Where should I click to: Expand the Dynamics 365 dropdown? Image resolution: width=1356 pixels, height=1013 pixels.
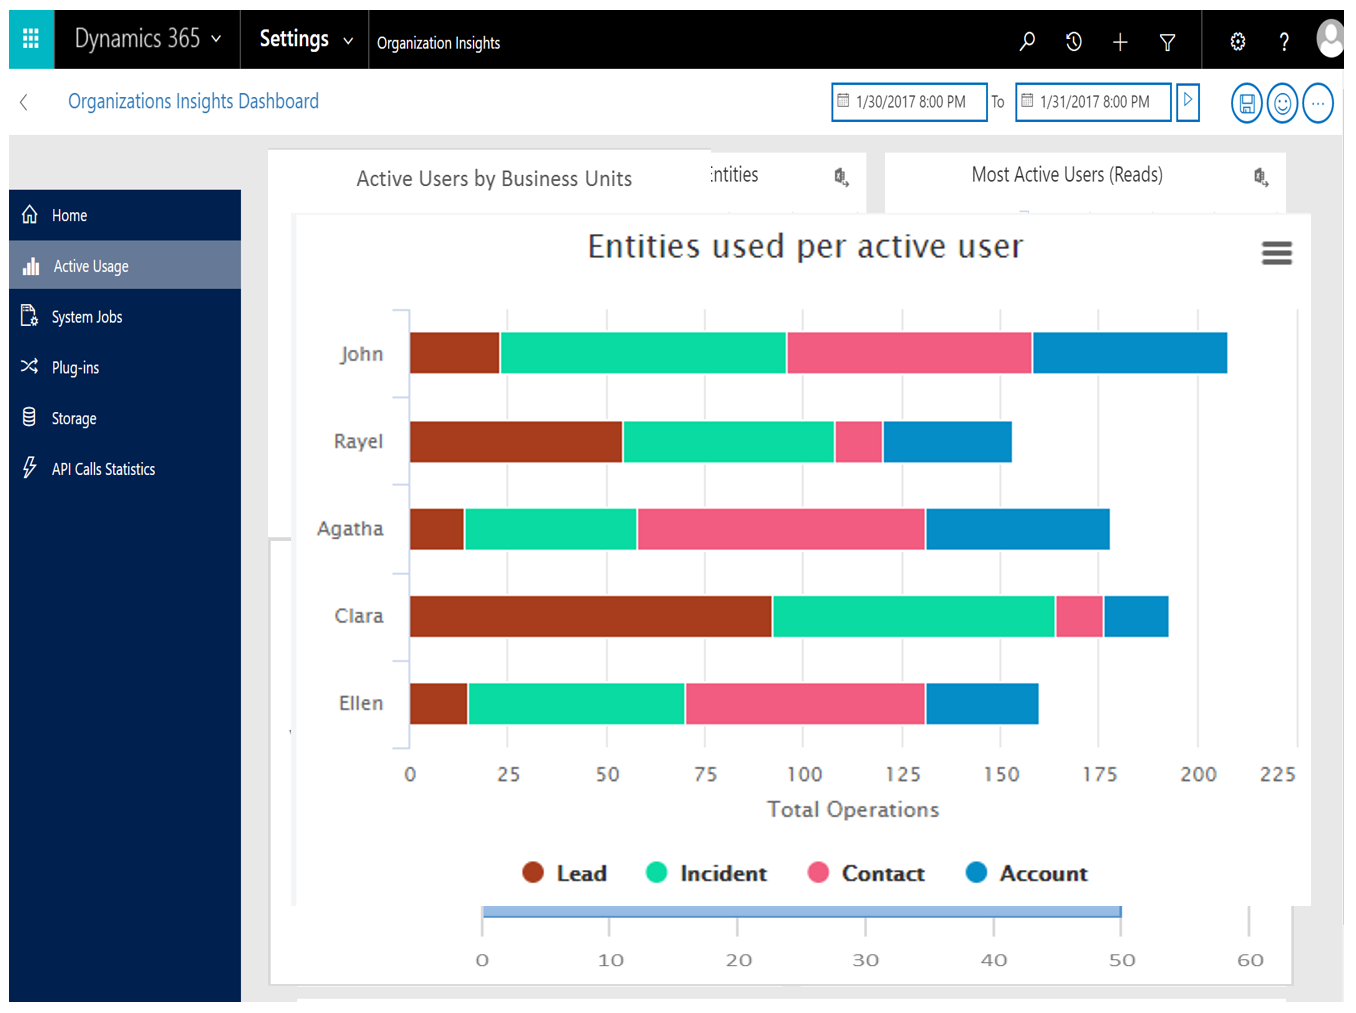tap(215, 39)
